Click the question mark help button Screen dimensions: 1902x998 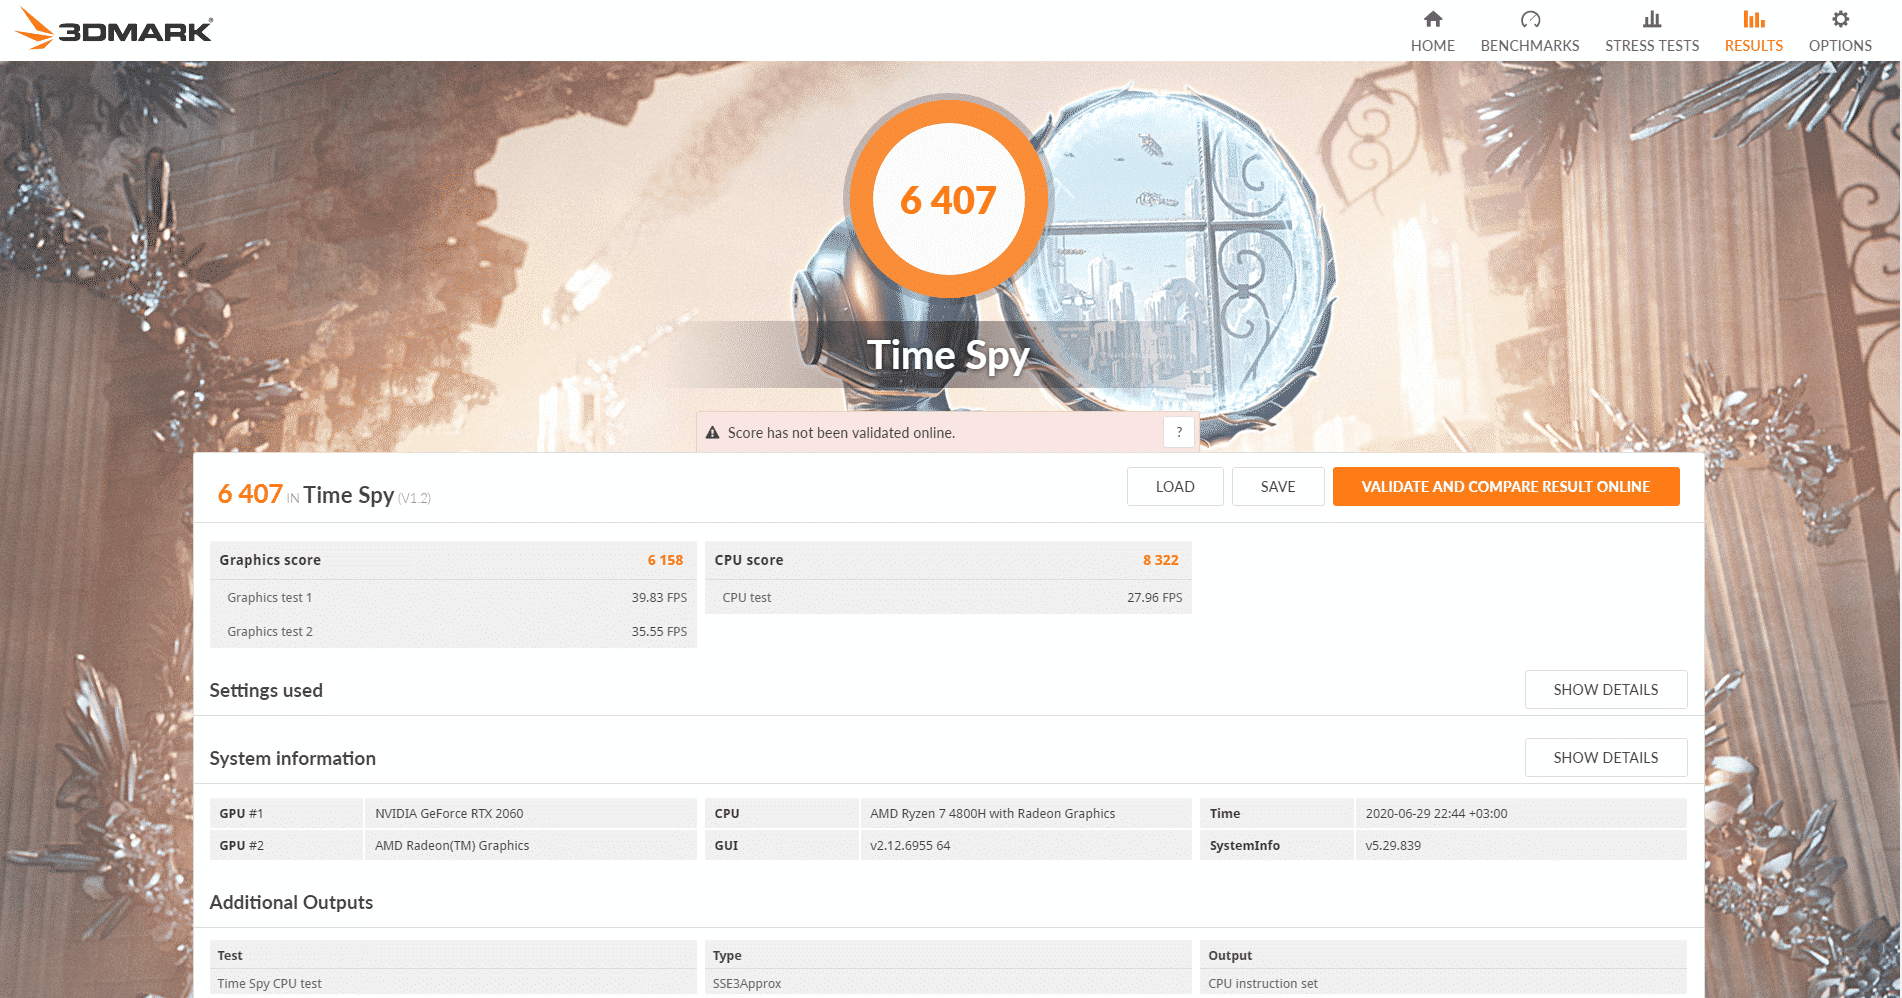coord(1179,432)
